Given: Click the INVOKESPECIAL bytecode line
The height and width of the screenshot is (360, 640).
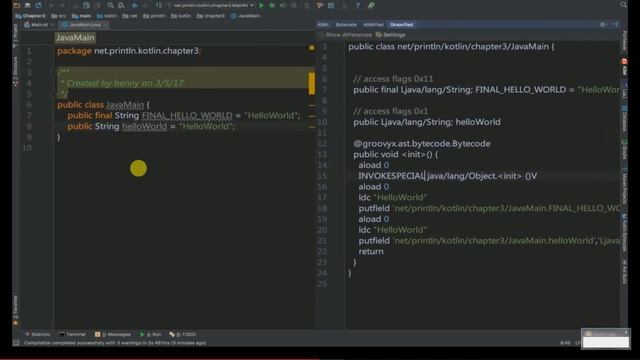Looking at the screenshot, I should coord(448,176).
